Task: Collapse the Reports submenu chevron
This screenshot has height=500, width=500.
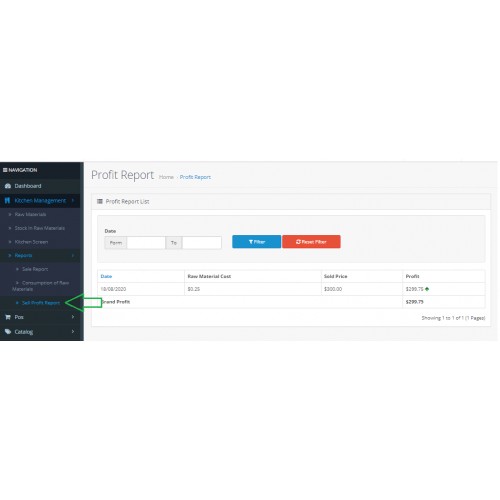Action: (73, 255)
